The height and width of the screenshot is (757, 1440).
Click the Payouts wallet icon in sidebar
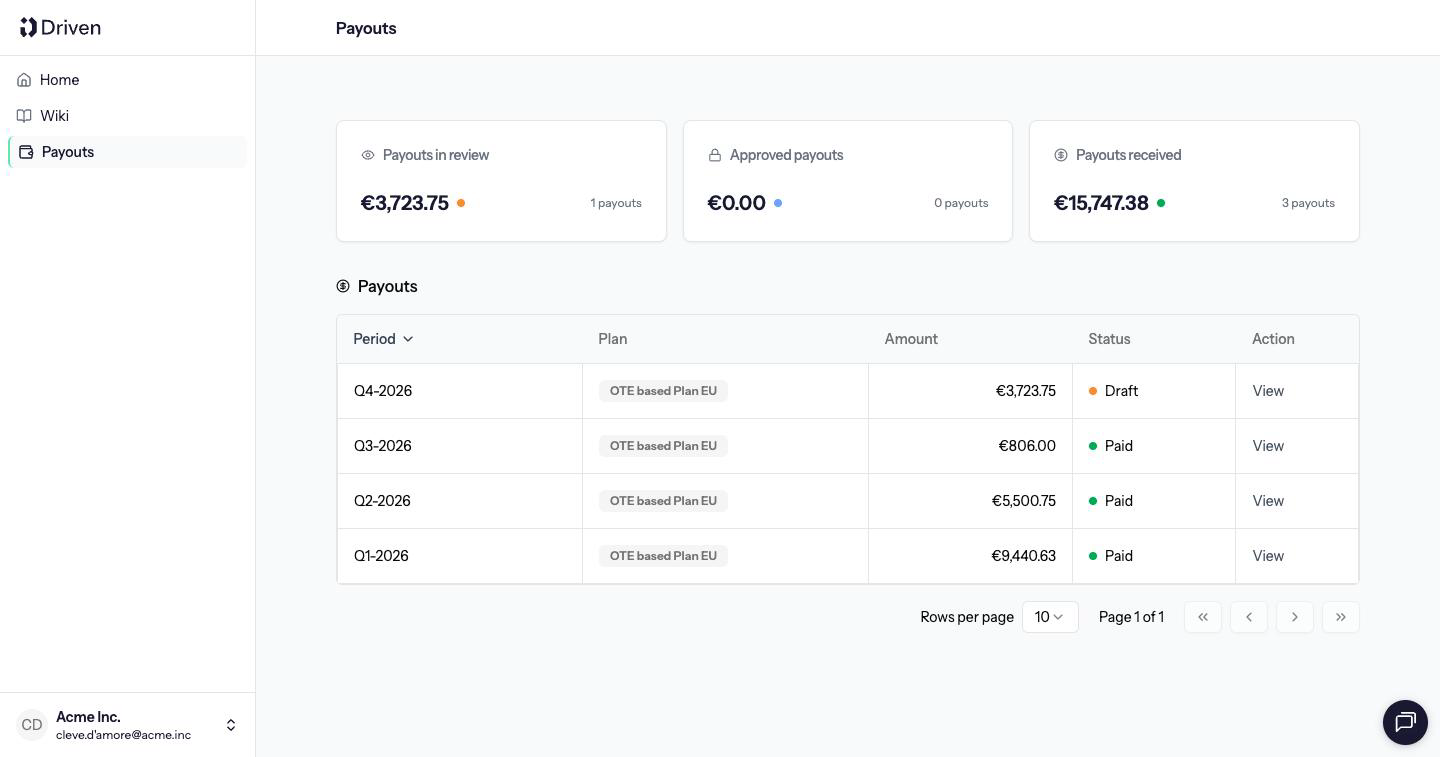[x=26, y=152]
